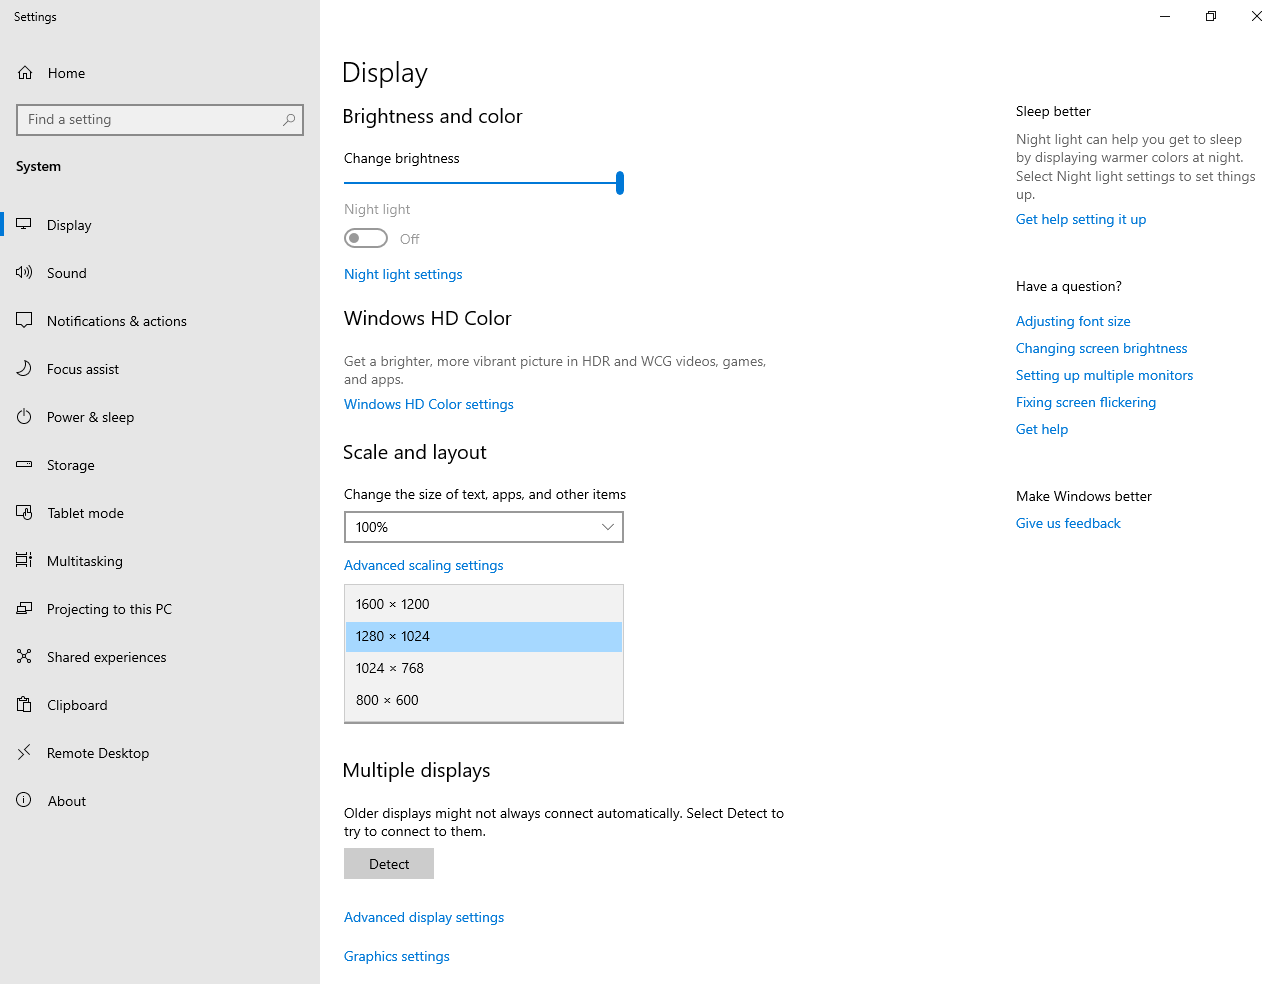Click the Detect button
1280x984 pixels.
point(389,864)
